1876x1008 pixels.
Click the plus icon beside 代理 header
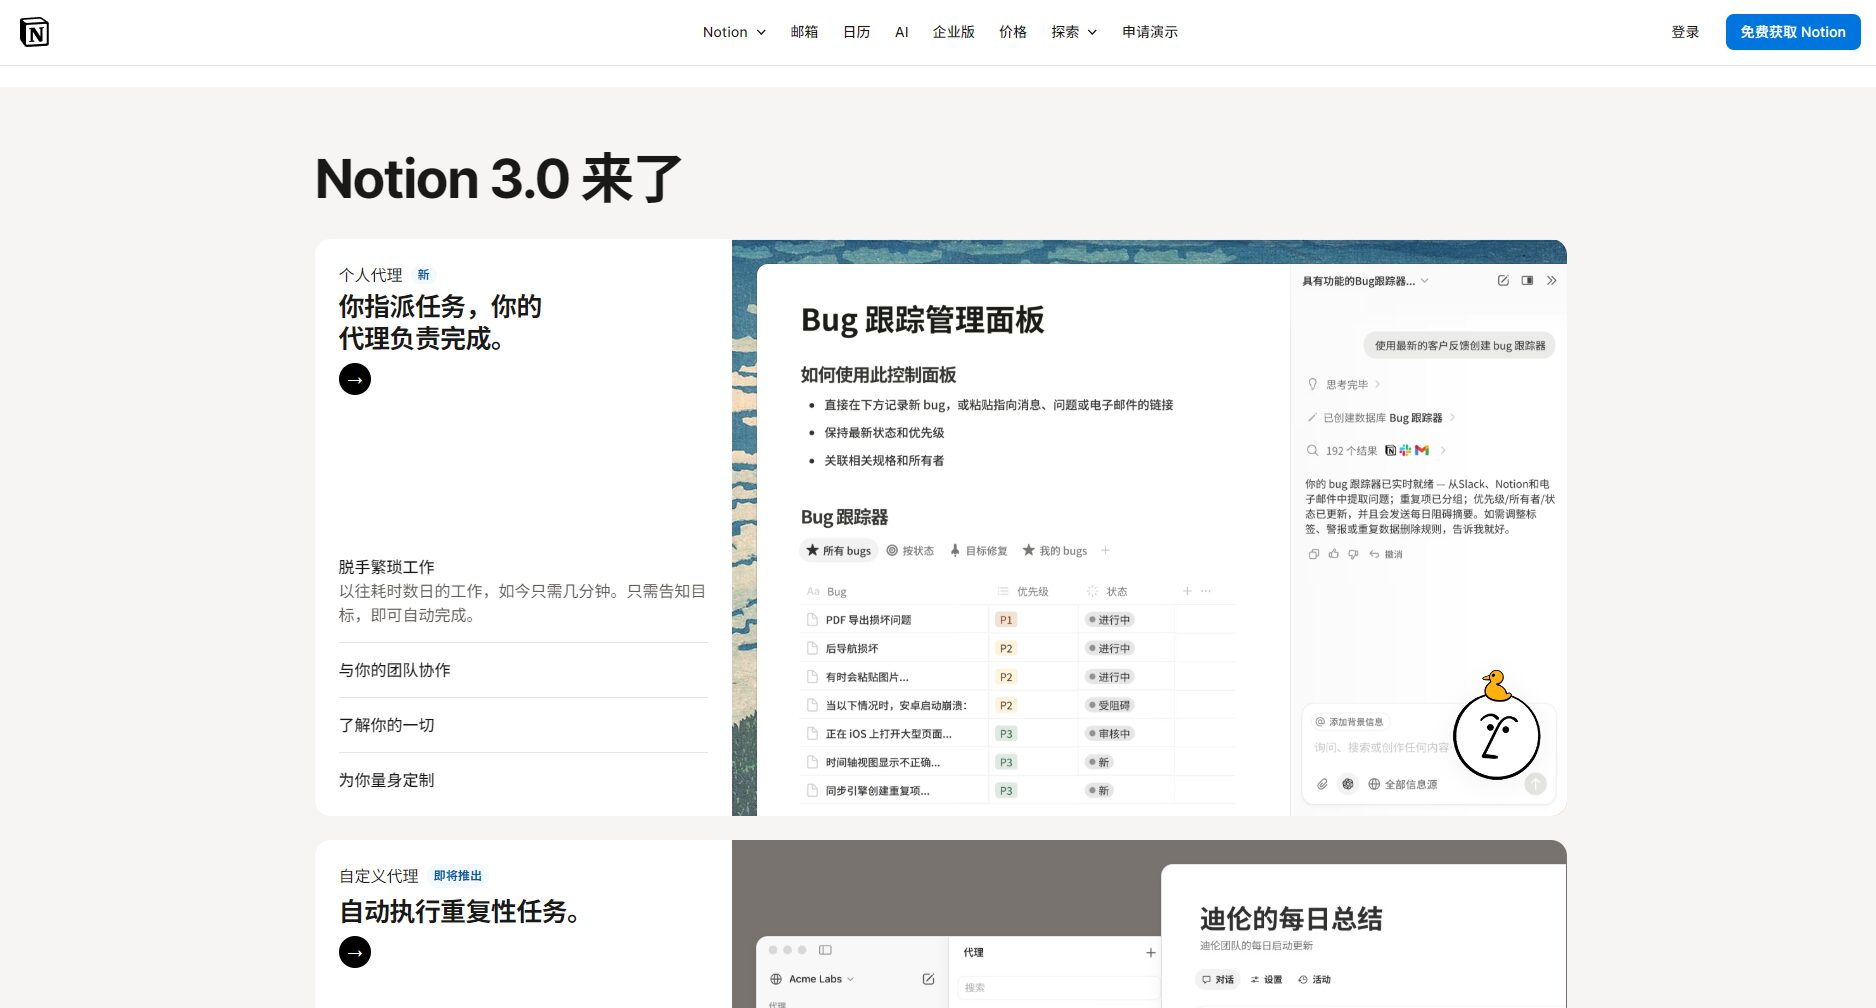click(1150, 953)
